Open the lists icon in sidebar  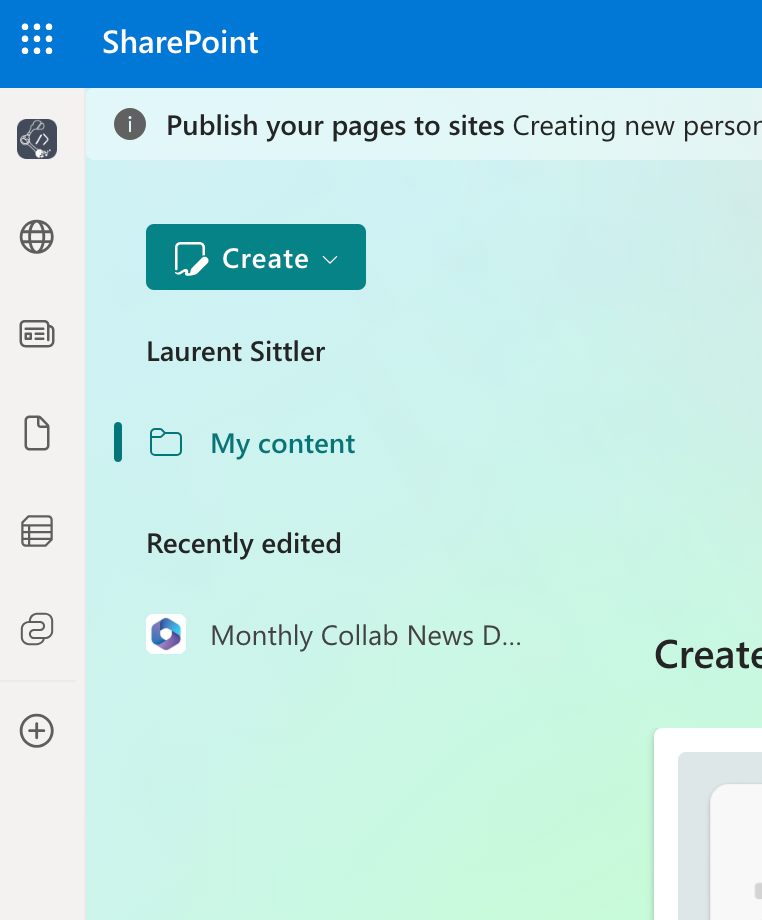(37, 532)
